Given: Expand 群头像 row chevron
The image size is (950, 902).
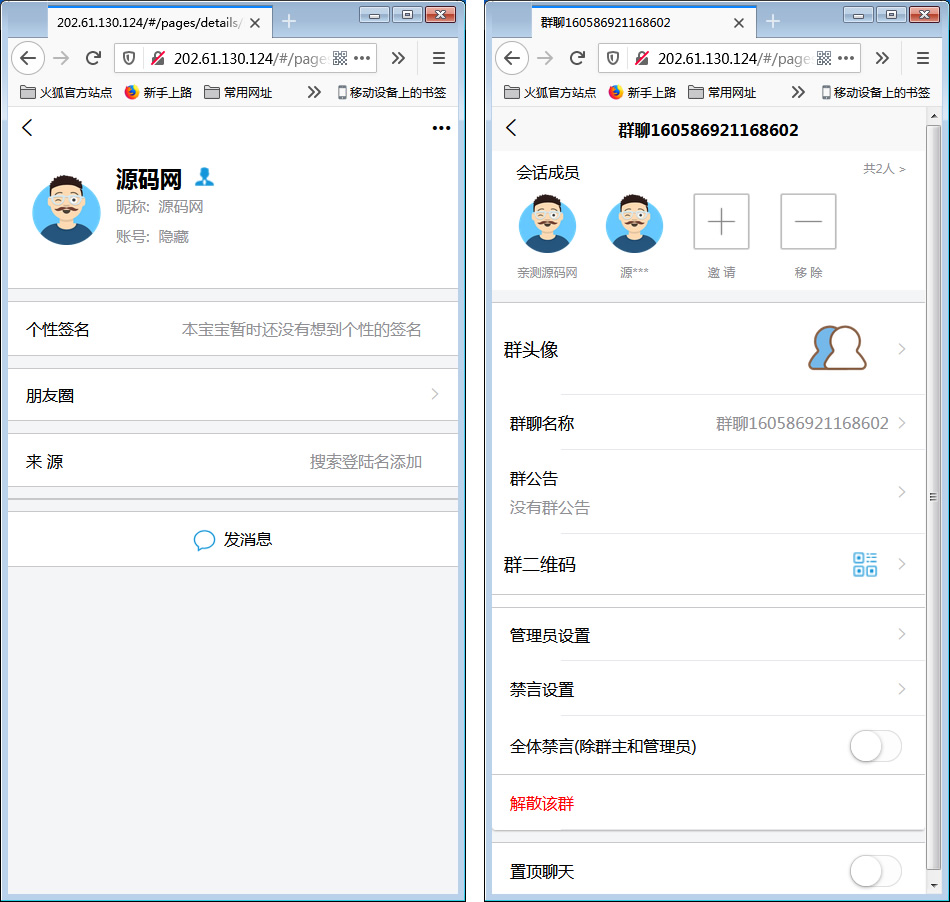Looking at the screenshot, I should pos(902,349).
